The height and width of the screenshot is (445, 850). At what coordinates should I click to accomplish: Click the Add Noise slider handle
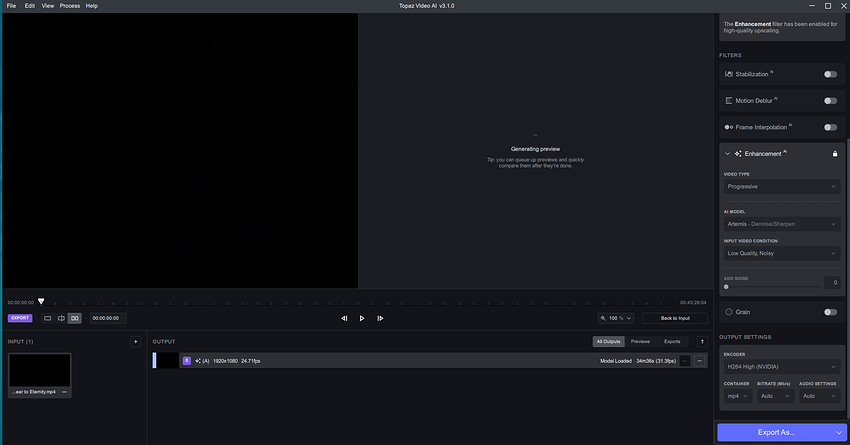pos(726,287)
